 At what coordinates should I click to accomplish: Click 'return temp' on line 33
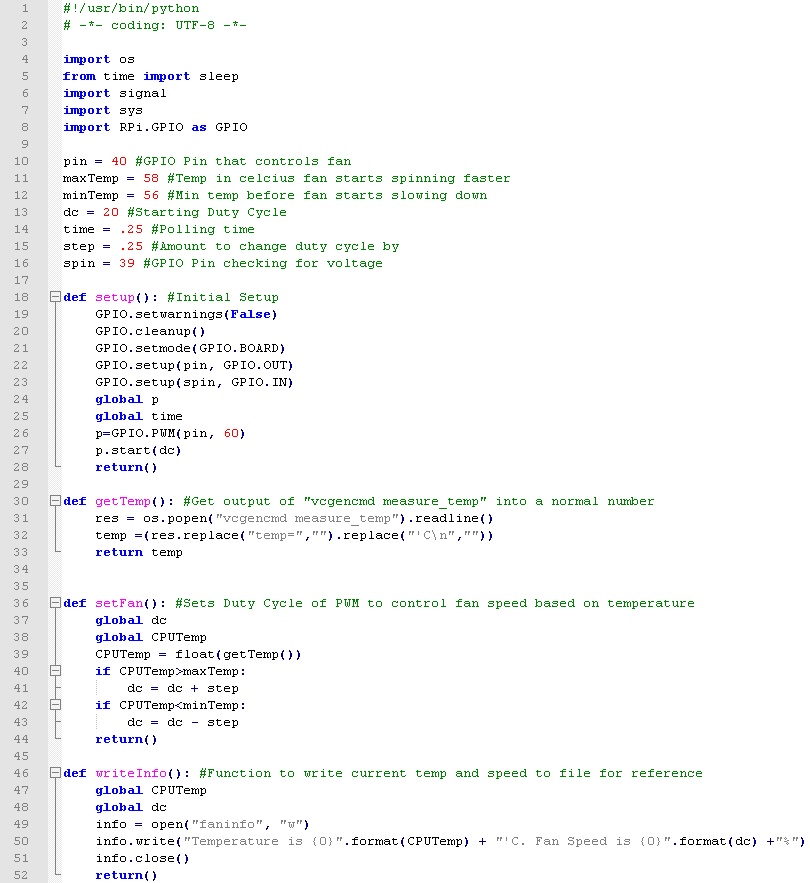pos(139,552)
